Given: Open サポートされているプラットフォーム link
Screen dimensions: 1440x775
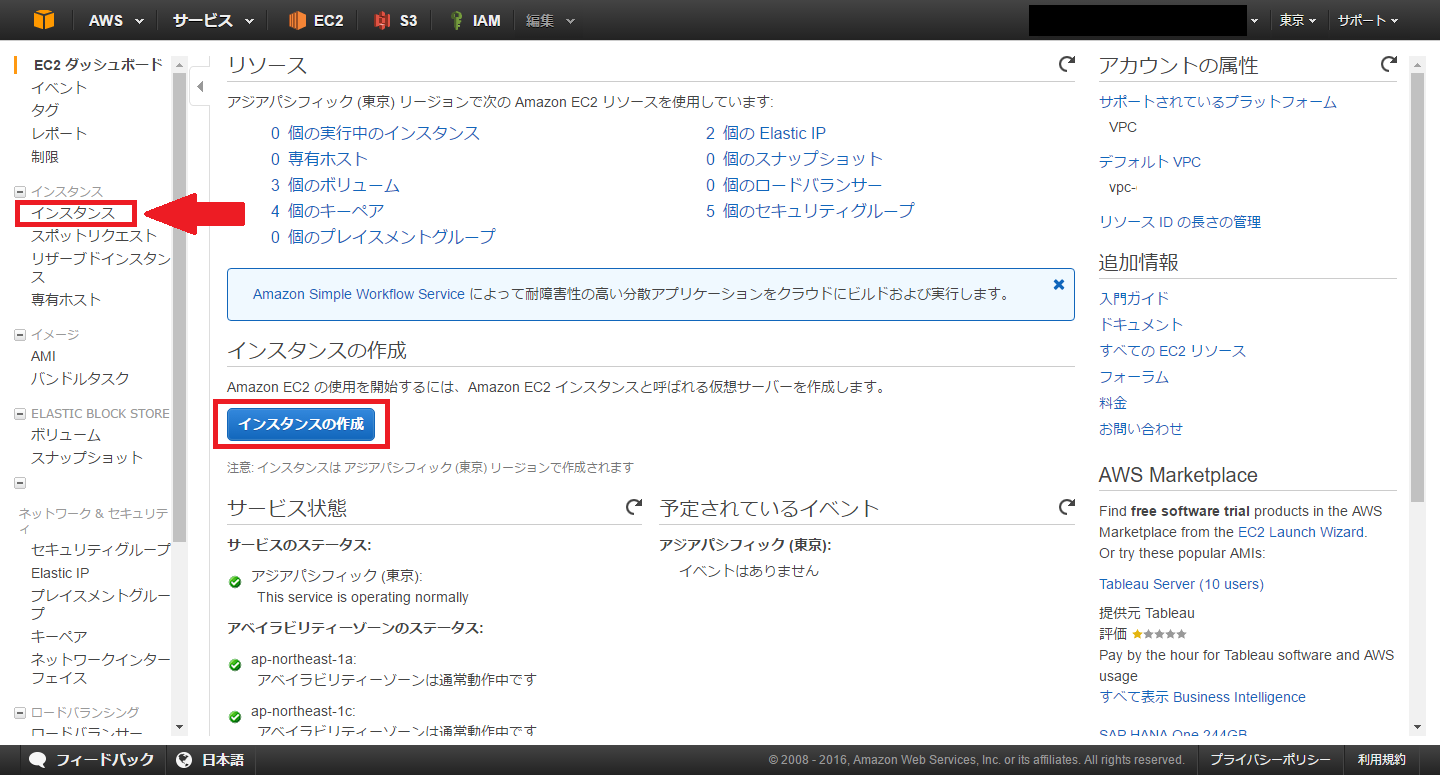Looking at the screenshot, I should coord(1218,102).
